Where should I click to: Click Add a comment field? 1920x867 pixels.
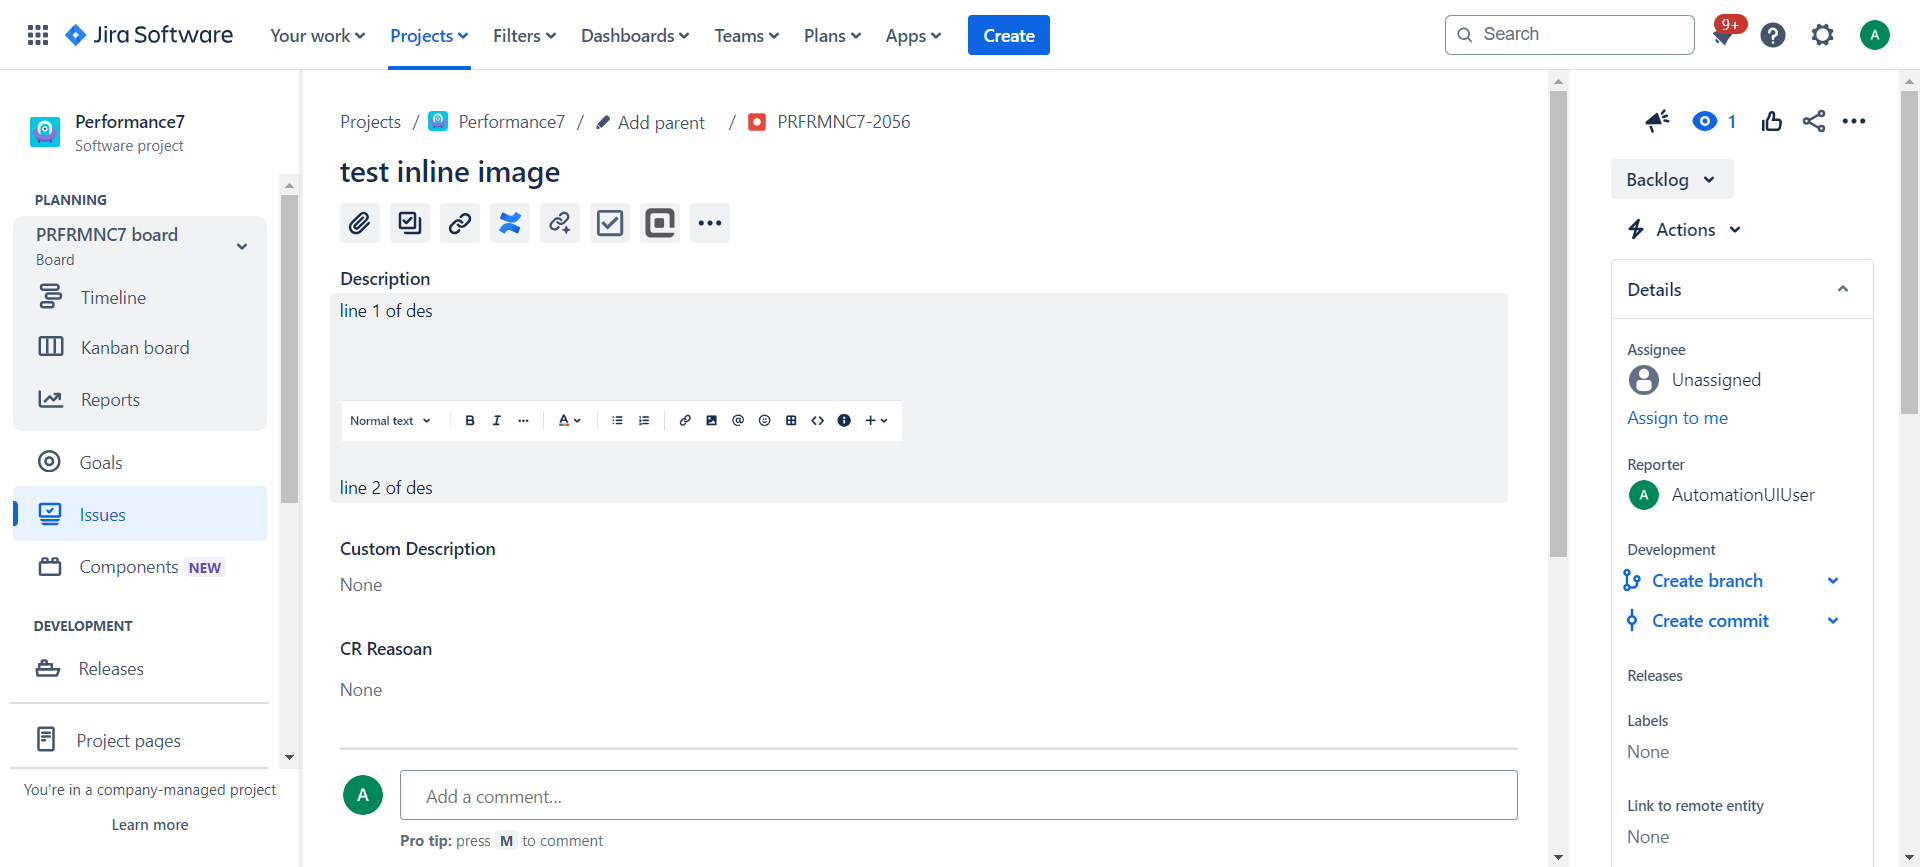coord(959,796)
